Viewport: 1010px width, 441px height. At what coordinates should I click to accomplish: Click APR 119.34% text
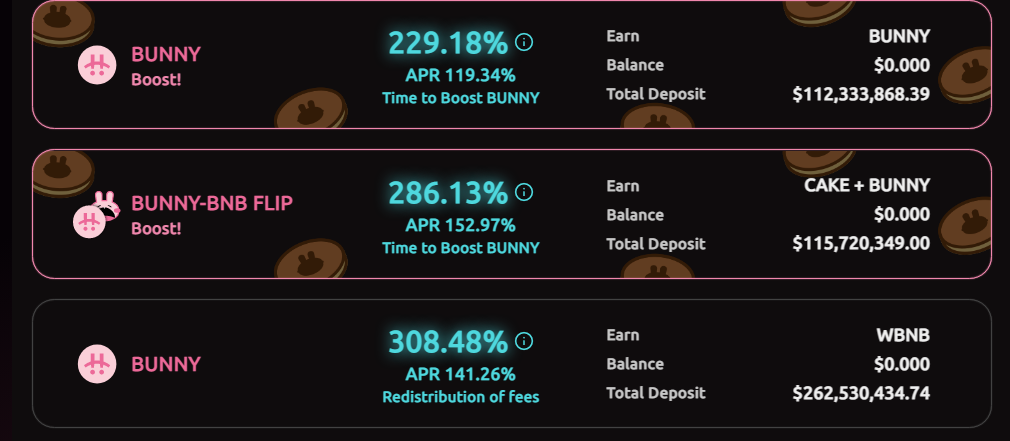point(460,75)
